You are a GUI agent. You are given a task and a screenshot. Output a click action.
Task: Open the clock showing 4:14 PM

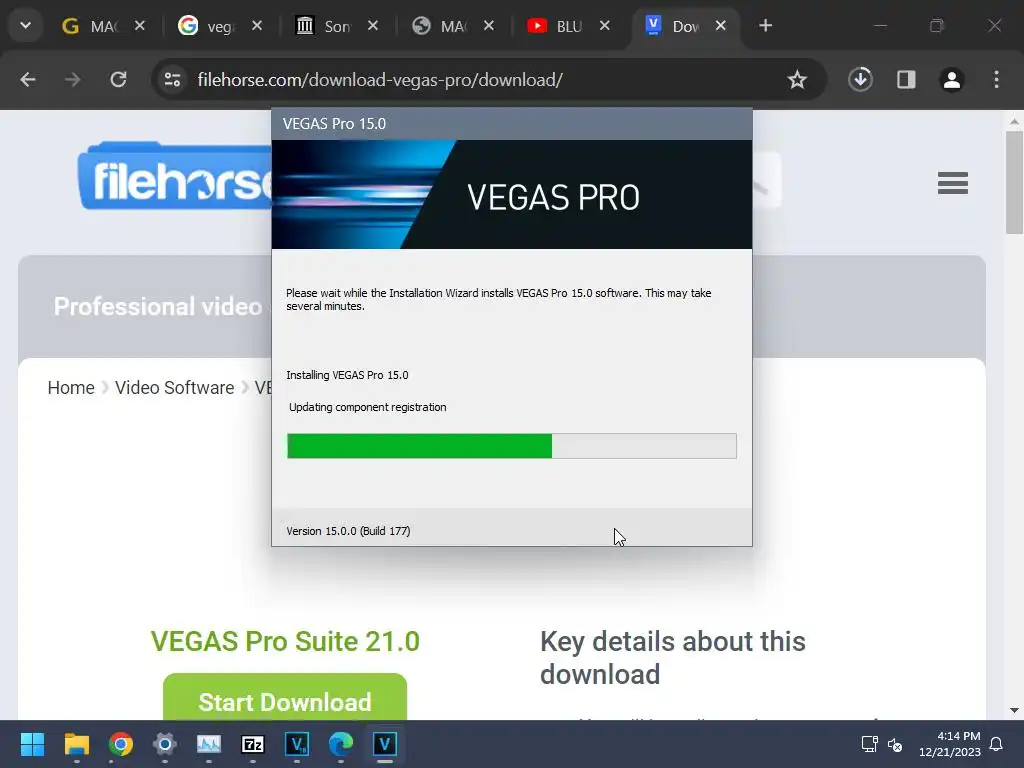950,744
